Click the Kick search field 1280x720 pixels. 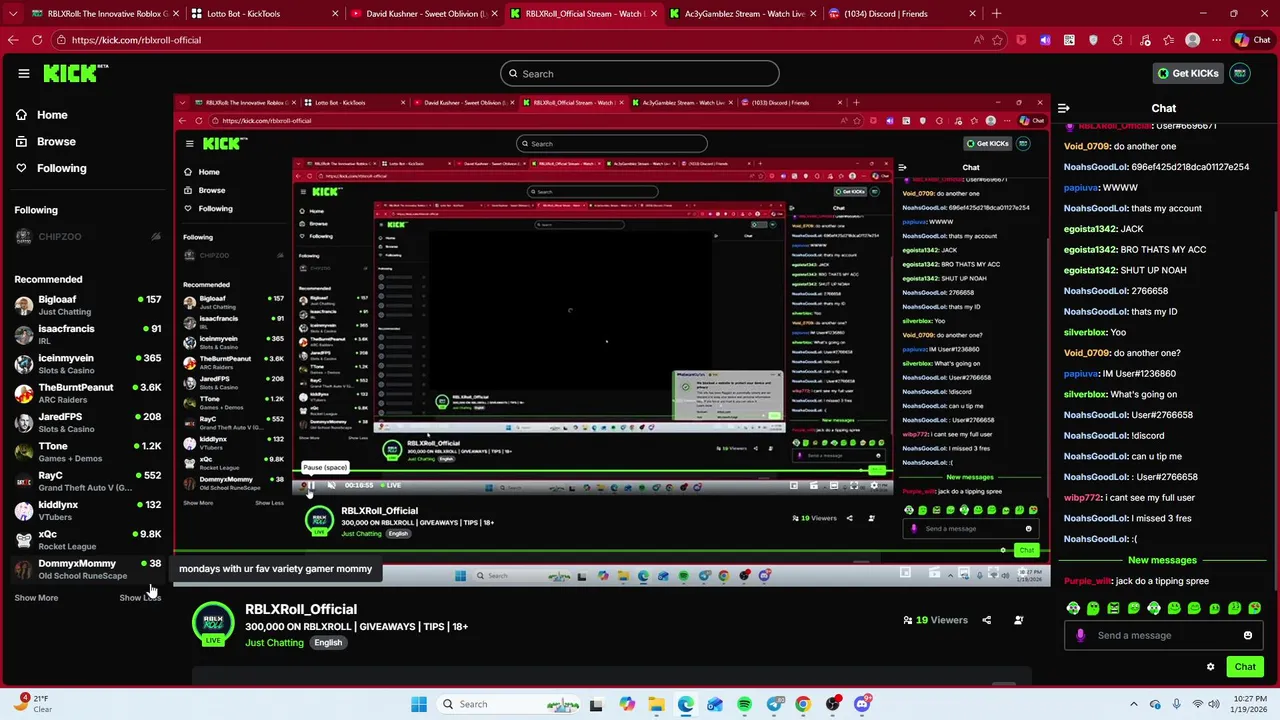point(640,74)
